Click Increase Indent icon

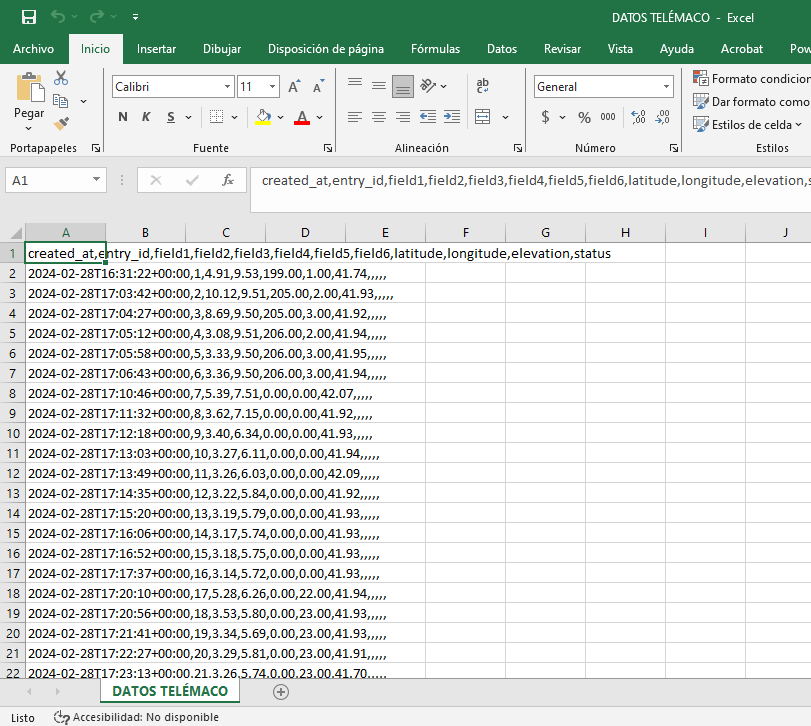pos(452,117)
